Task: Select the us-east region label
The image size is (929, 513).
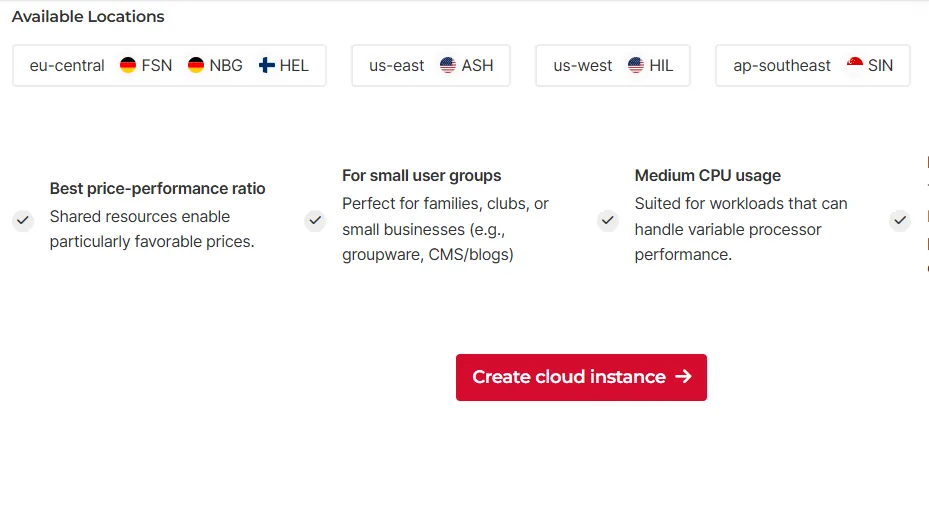Action: tap(396, 66)
